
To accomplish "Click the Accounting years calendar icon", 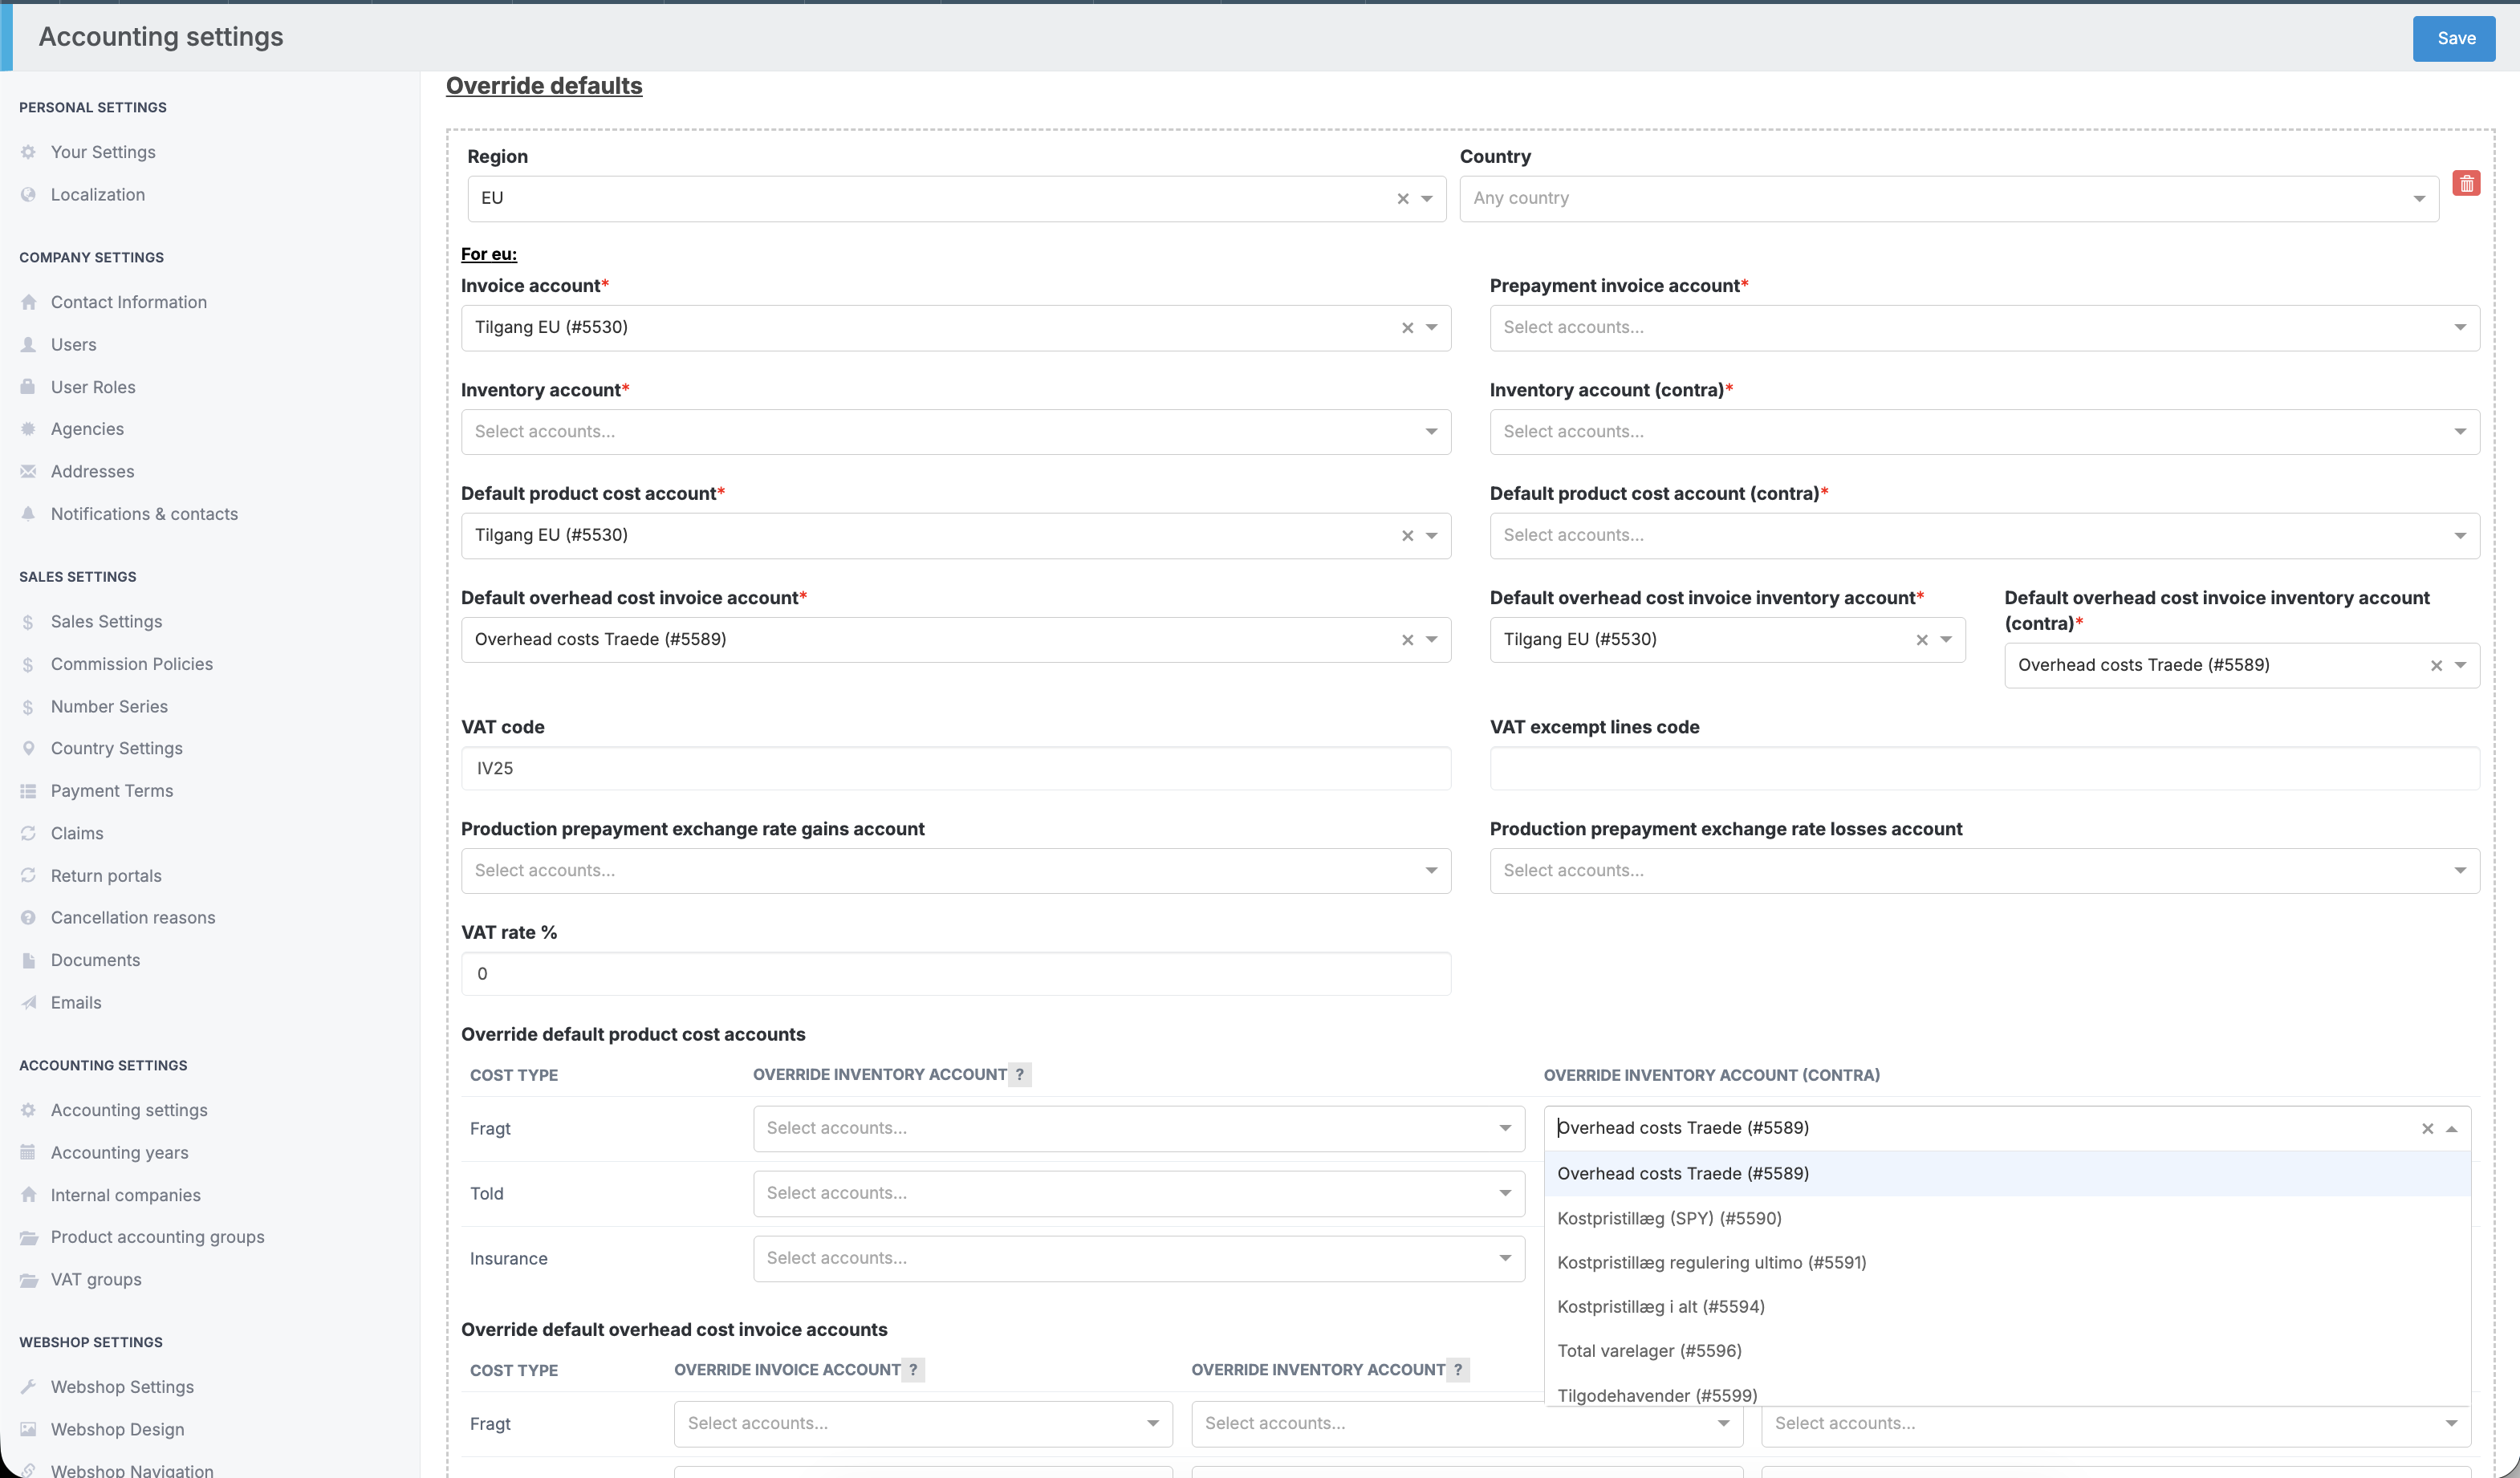I will pos(28,1152).
